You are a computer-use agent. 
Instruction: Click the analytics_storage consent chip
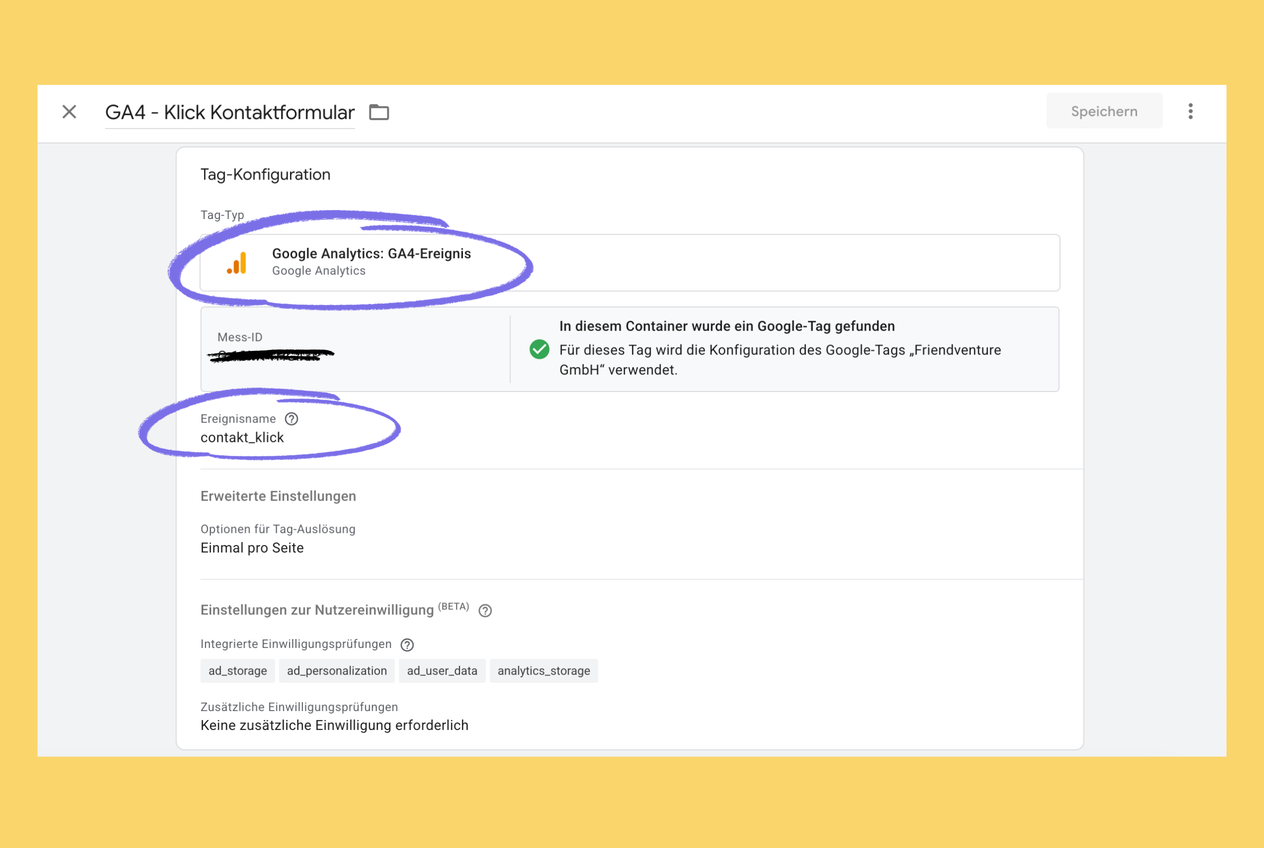pyautogui.click(x=544, y=671)
